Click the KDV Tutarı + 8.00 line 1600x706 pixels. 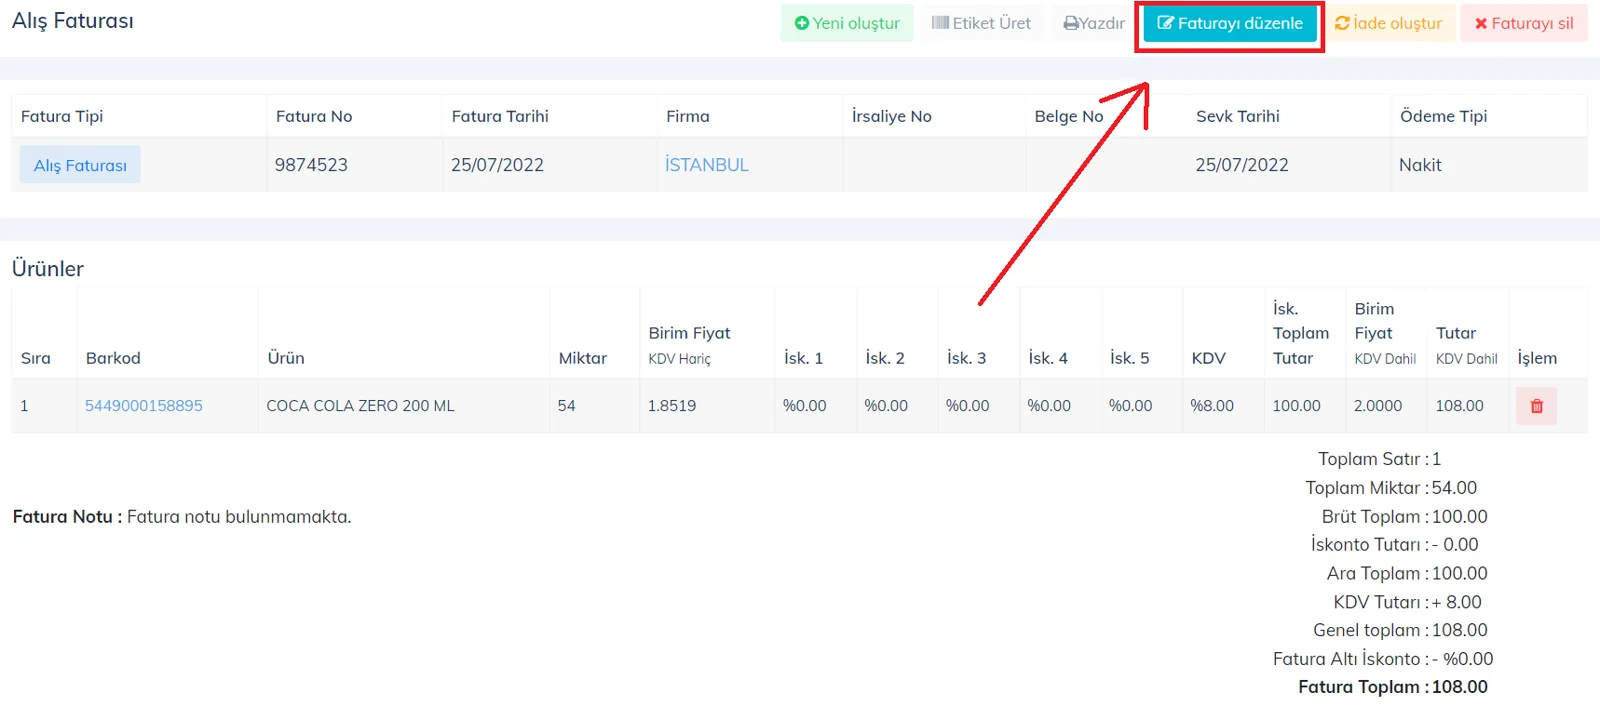(1408, 602)
